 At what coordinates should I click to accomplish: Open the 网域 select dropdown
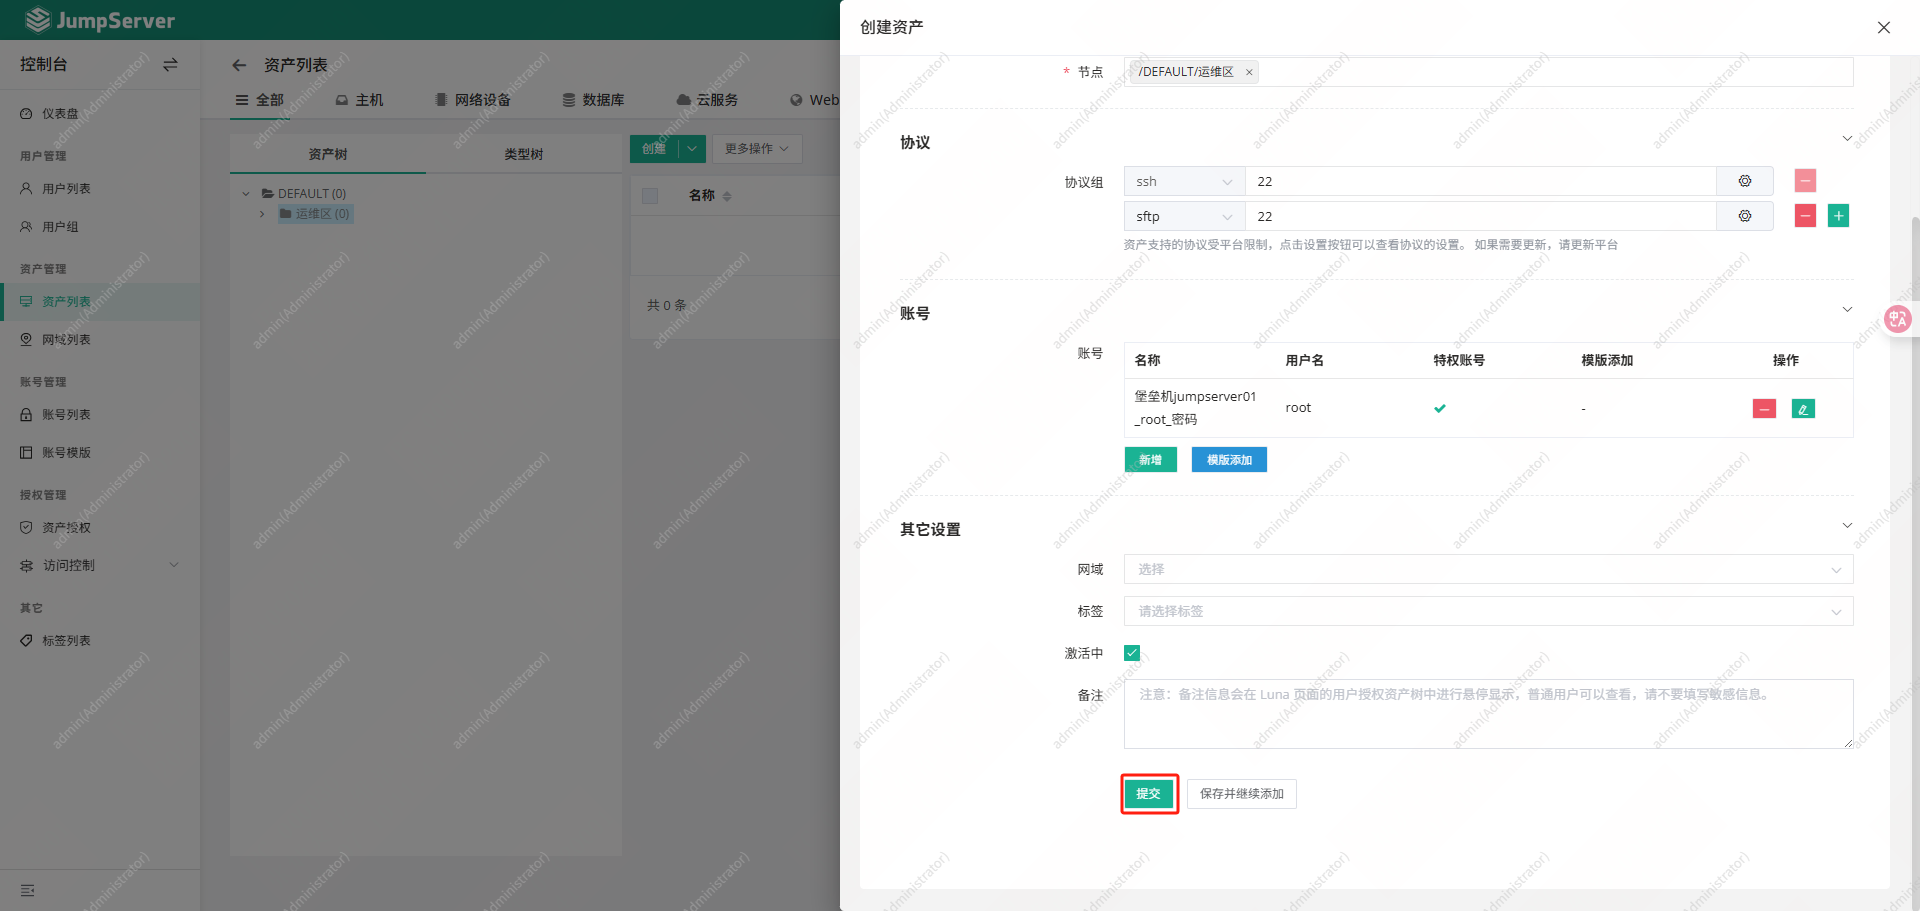coord(1488,569)
